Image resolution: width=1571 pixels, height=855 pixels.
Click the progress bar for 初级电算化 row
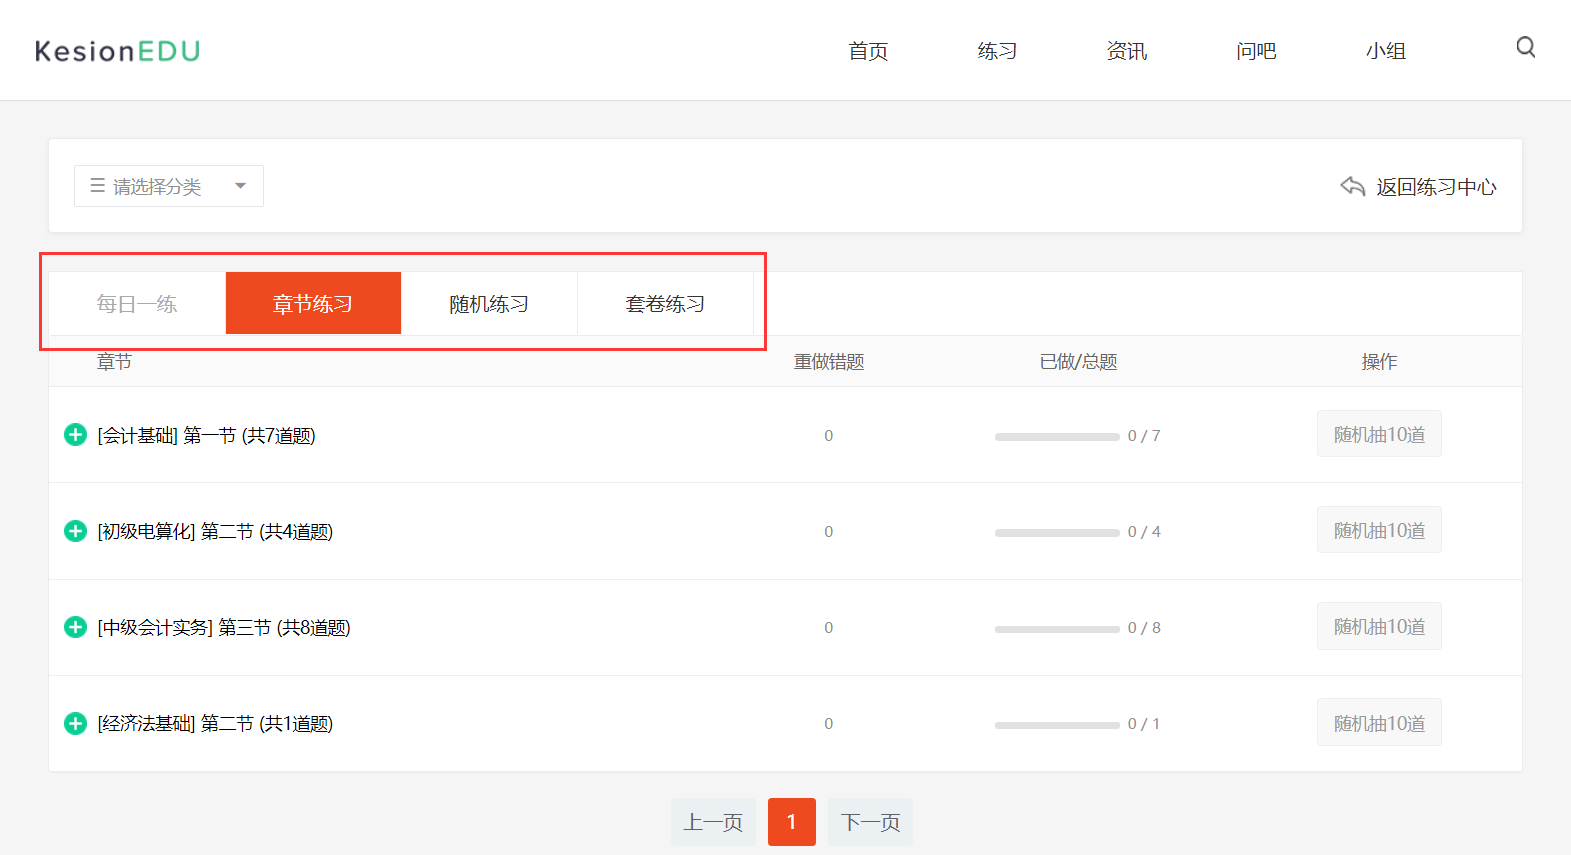pyautogui.click(x=1057, y=532)
